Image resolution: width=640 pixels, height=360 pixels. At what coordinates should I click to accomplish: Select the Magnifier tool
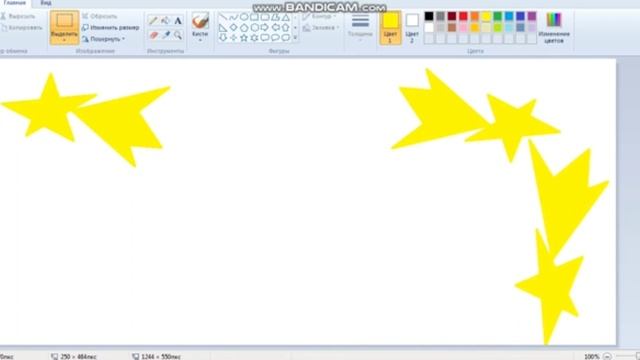point(178,36)
